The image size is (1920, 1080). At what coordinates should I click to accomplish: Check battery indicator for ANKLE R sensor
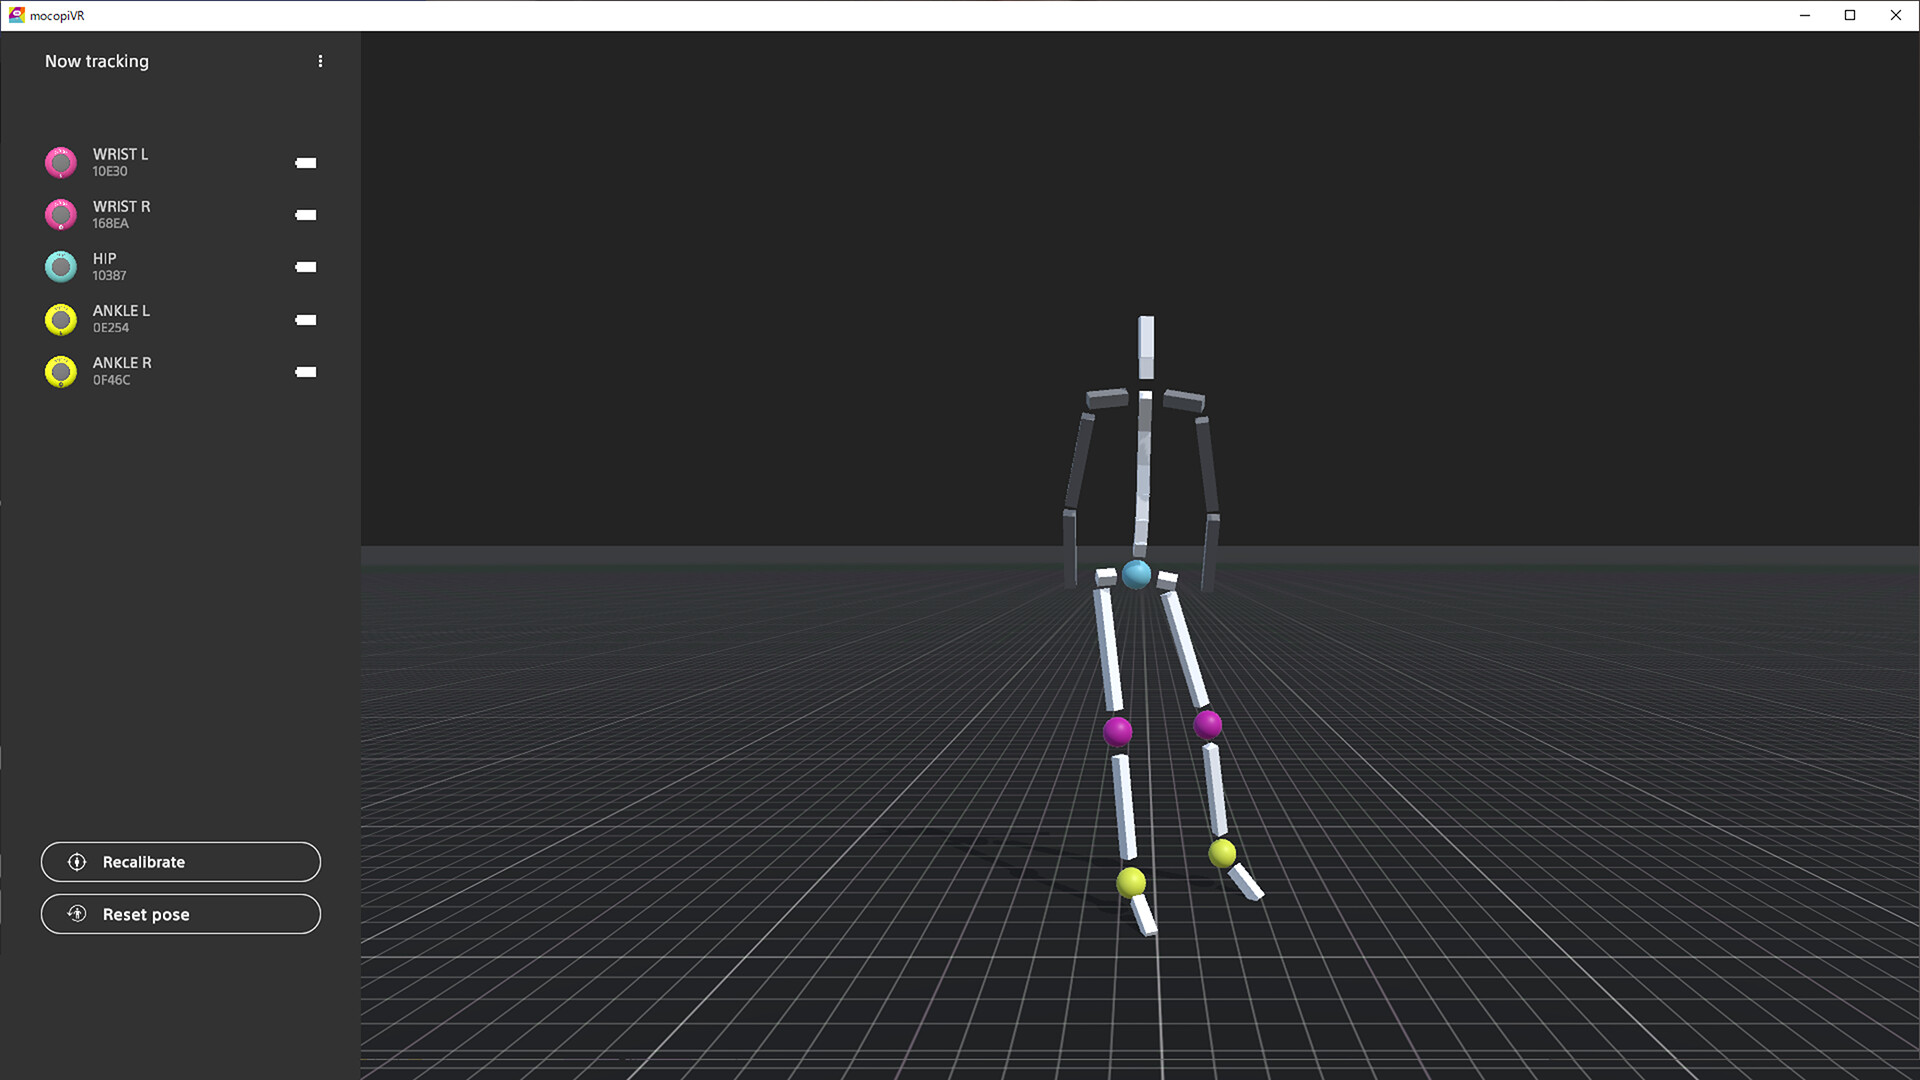[x=305, y=371]
